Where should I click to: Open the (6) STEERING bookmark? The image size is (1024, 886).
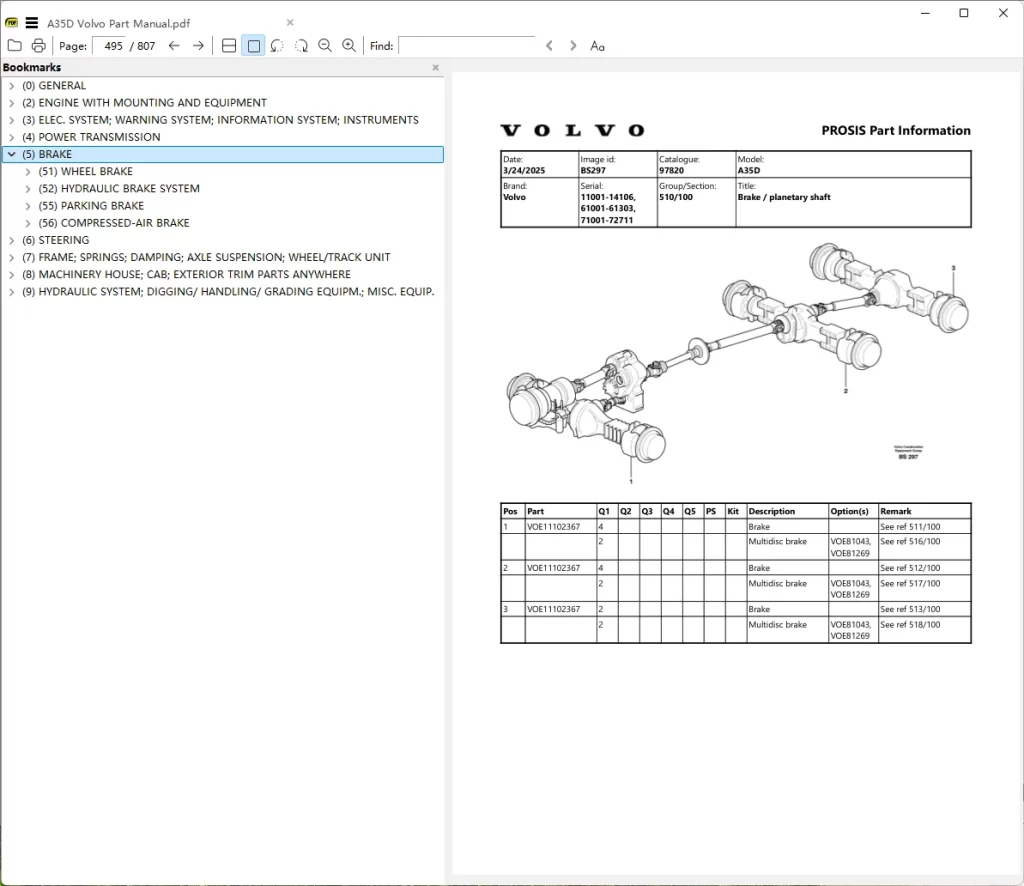point(56,240)
